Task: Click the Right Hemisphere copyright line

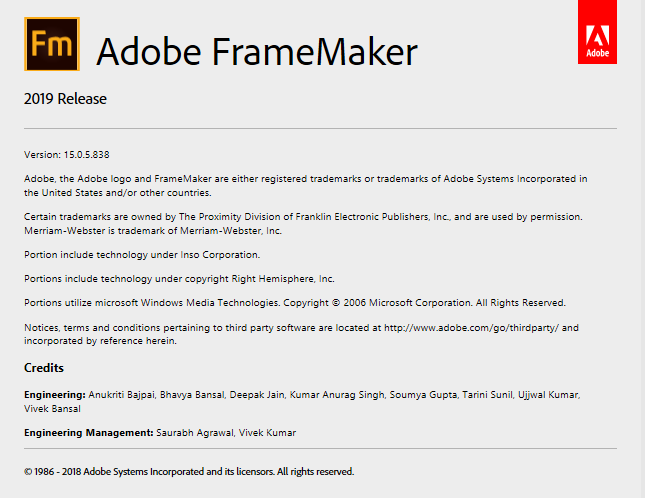Action: pos(179,278)
